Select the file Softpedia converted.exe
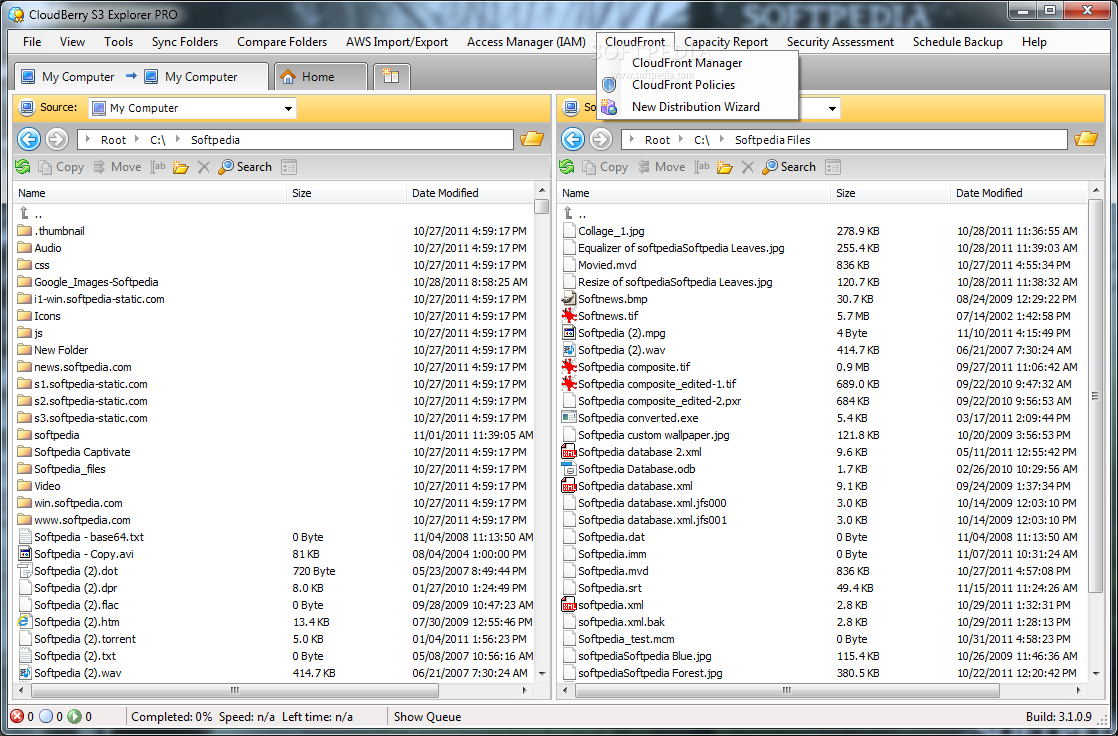Screen dimensions: 1118x736 [x=638, y=418]
